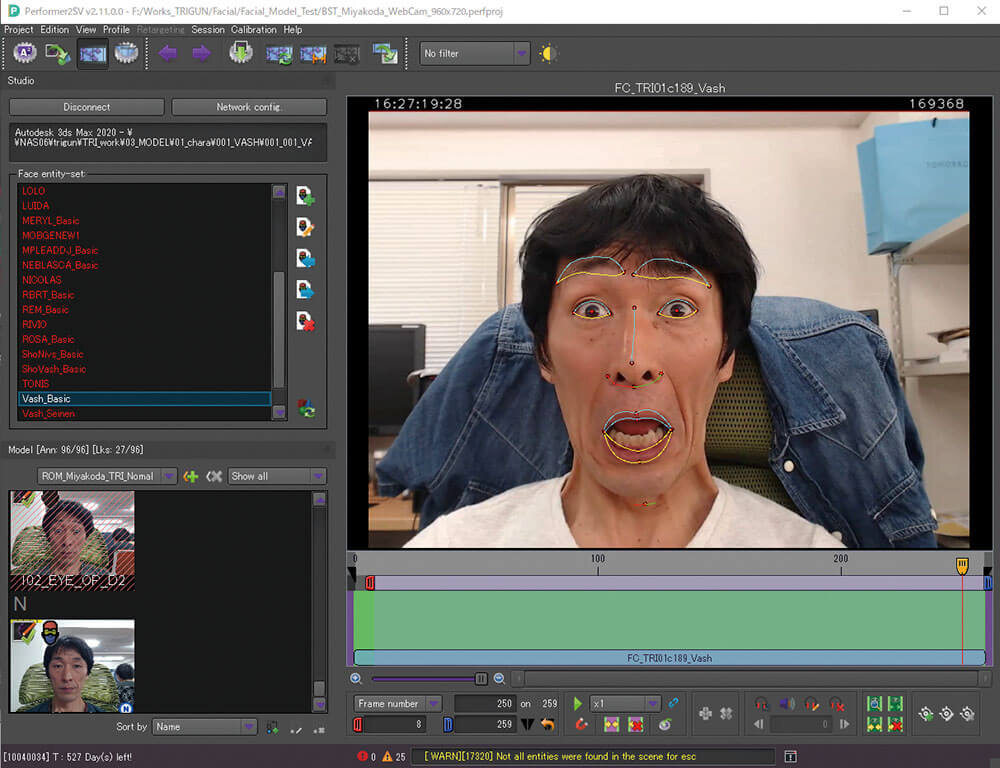
Task: Click the timeline zoom slider handle
Action: tap(481, 678)
